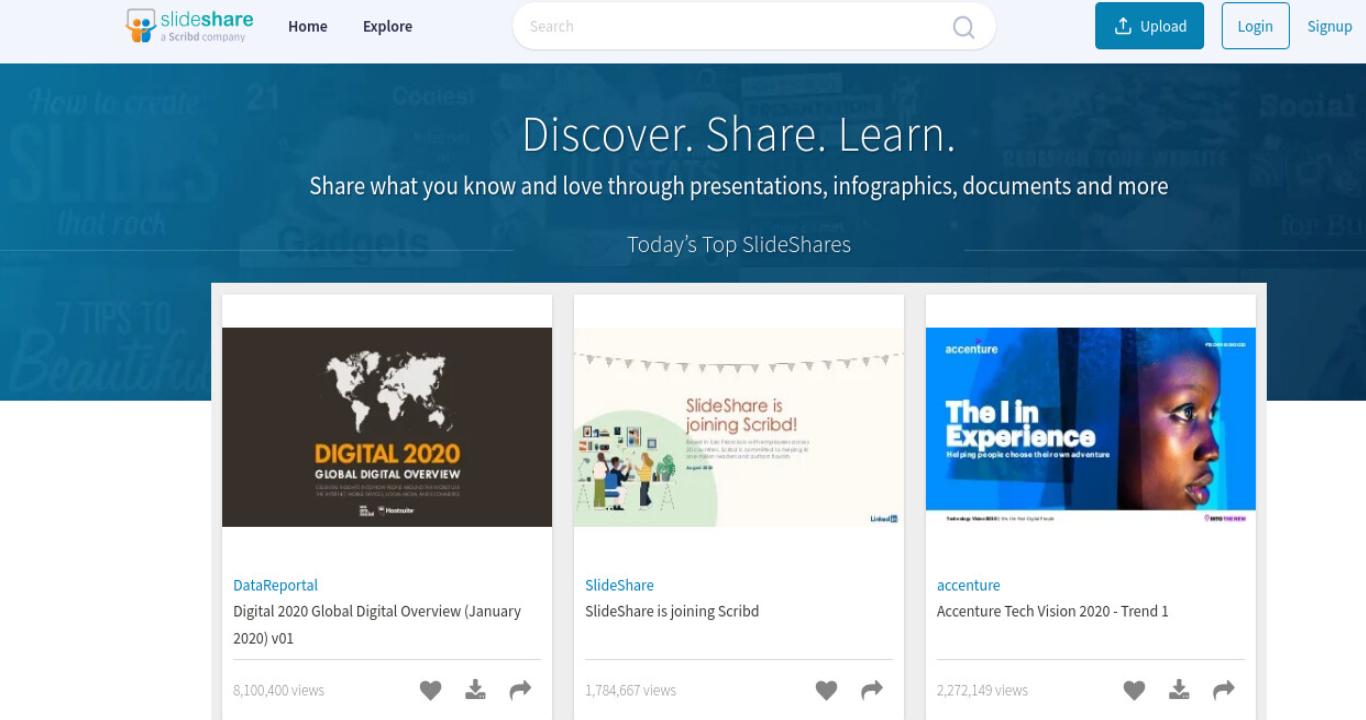Click the Login button

(x=1255, y=26)
